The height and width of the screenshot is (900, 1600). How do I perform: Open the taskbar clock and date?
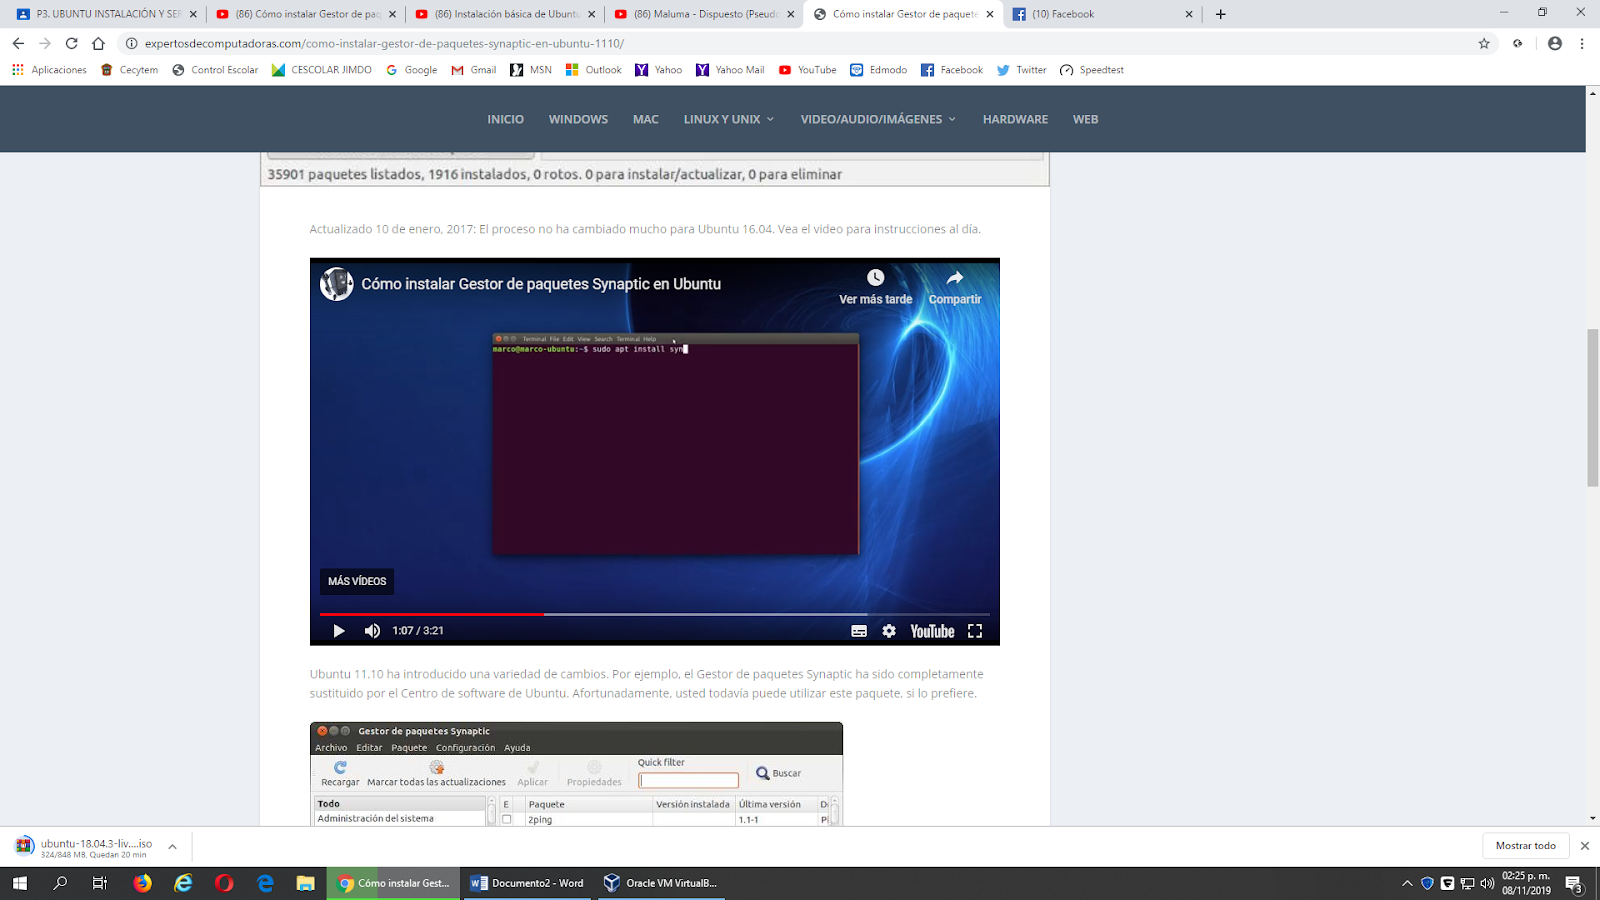click(x=1526, y=883)
